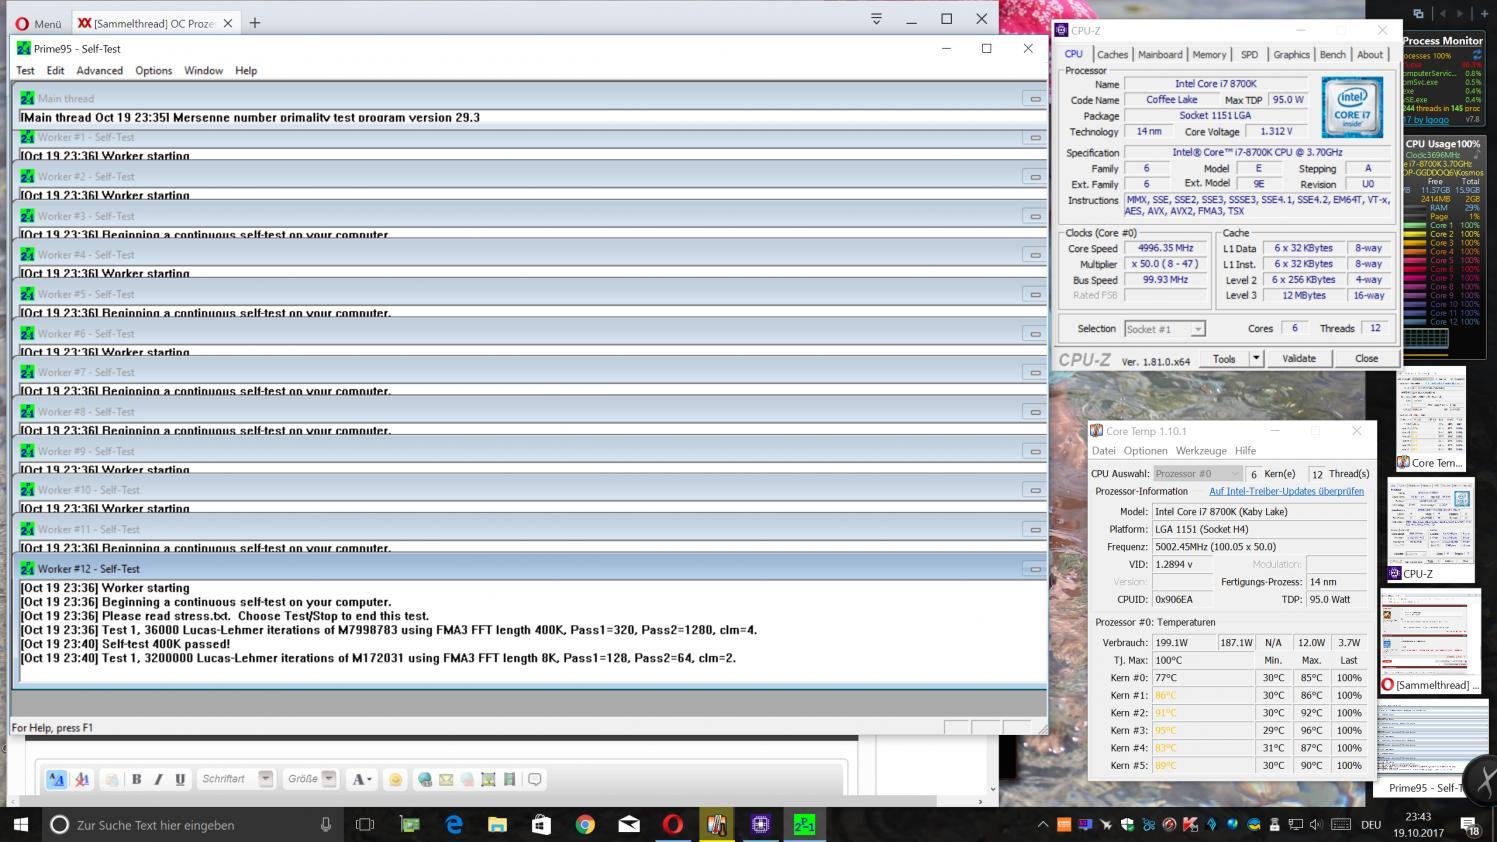
Task: Toggle underline formatting in forum editor
Action: pos(180,779)
